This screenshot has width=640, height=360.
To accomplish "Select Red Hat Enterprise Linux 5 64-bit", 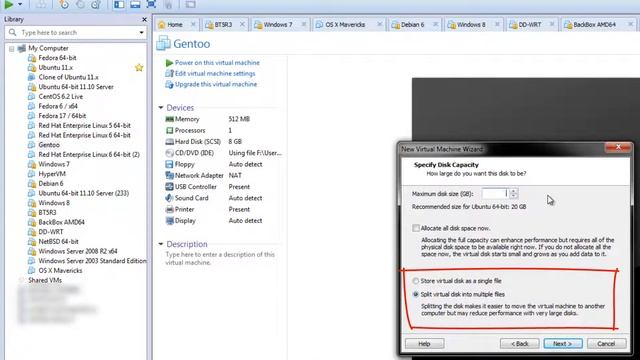I will click(84, 125).
